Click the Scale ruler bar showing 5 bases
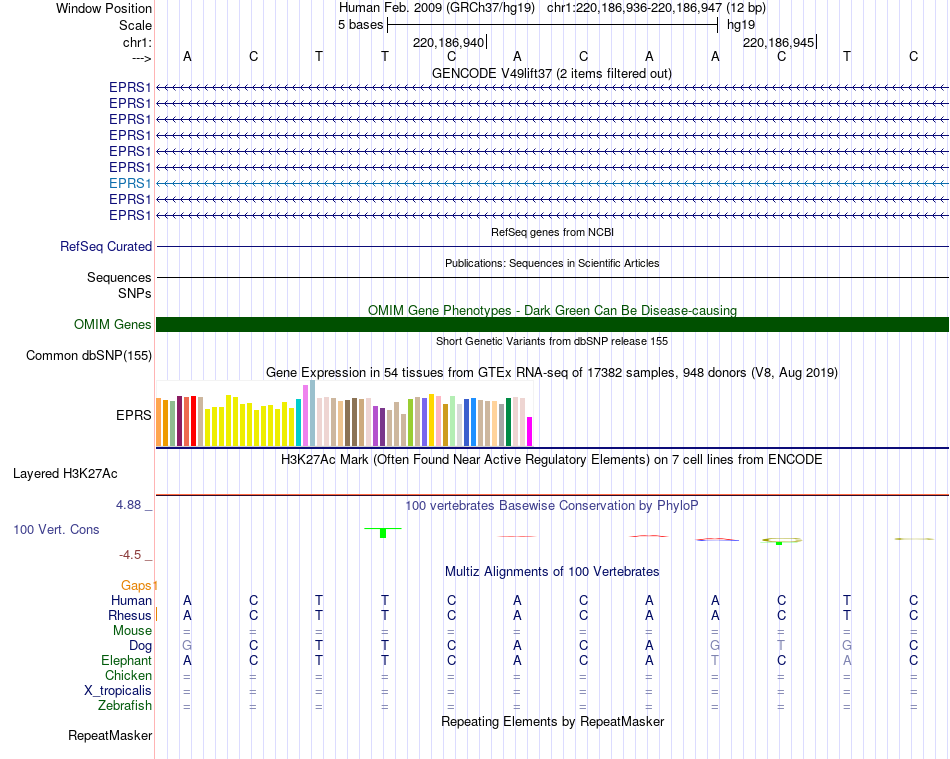The width and height of the screenshot is (950, 759). pos(553,25)
